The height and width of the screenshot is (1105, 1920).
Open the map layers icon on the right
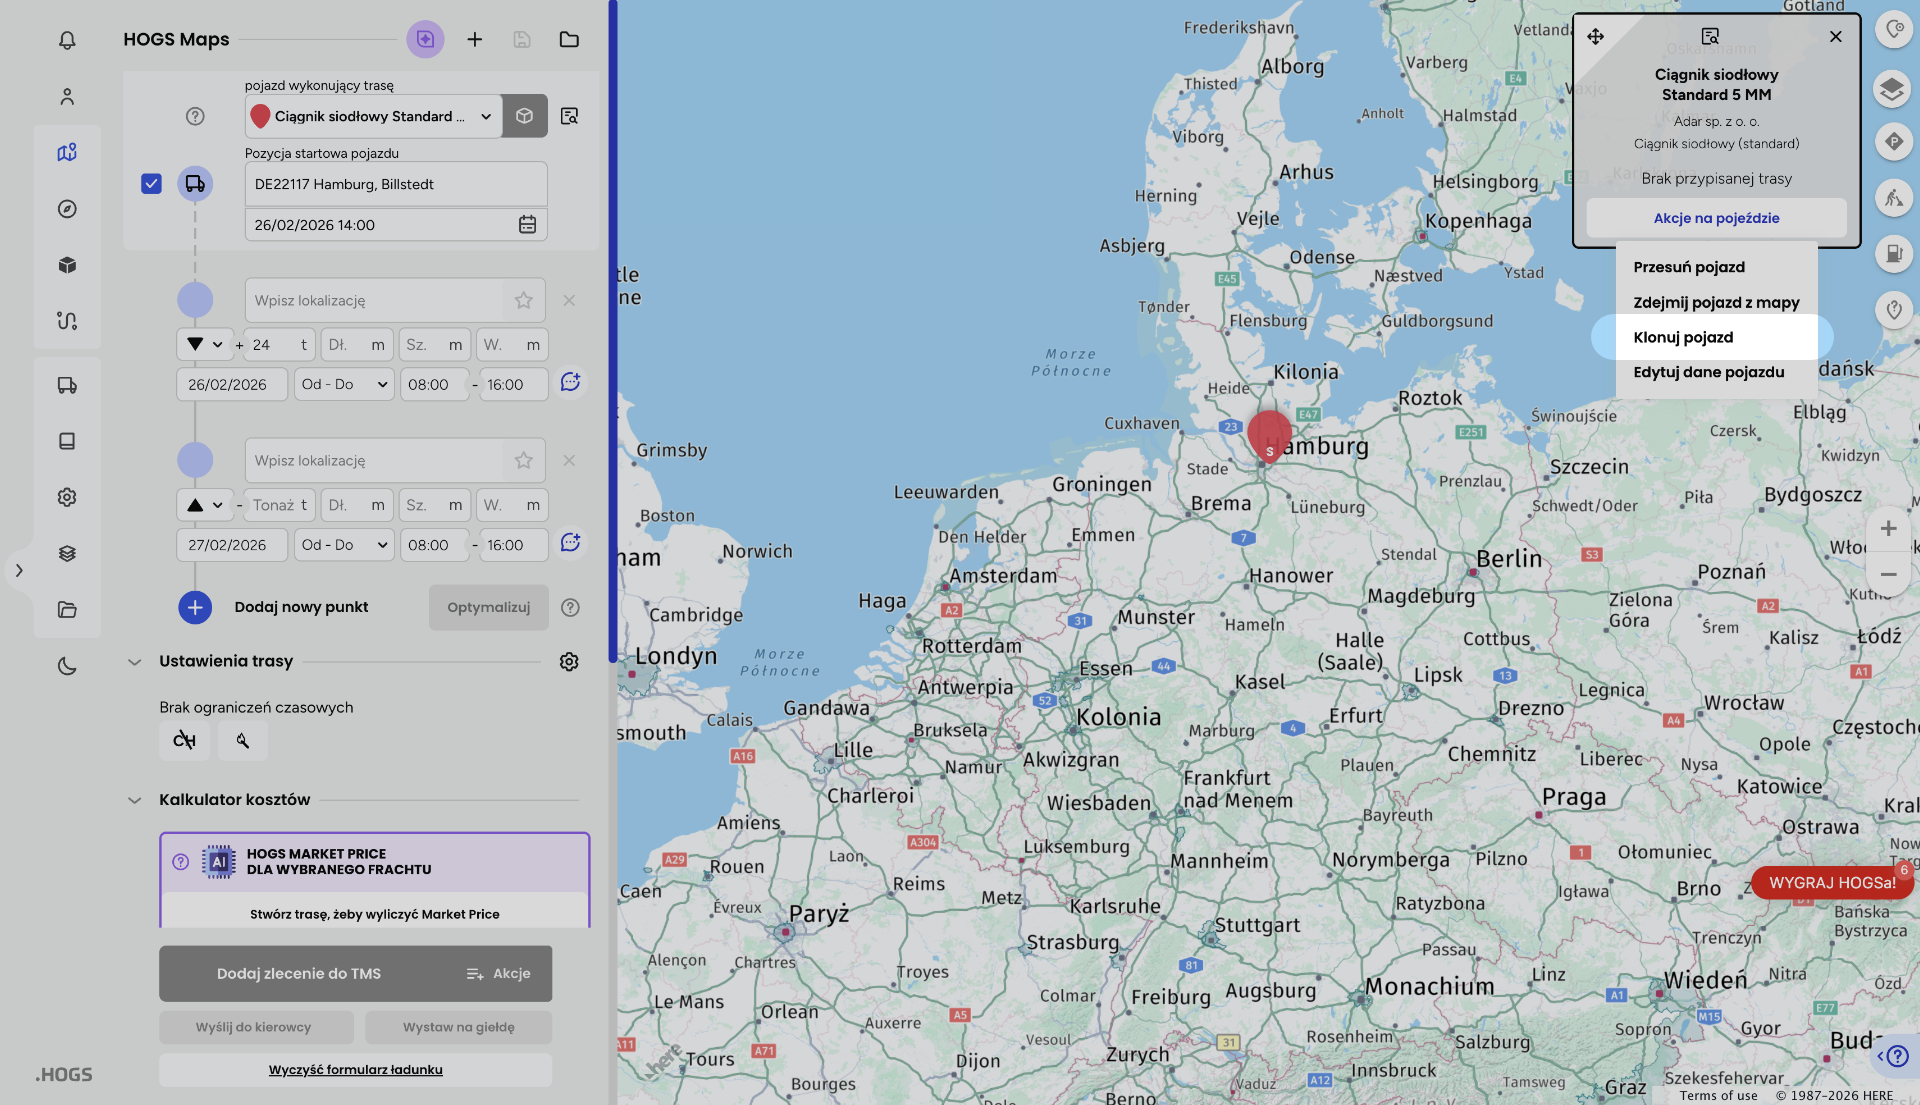pos(1892,89)
